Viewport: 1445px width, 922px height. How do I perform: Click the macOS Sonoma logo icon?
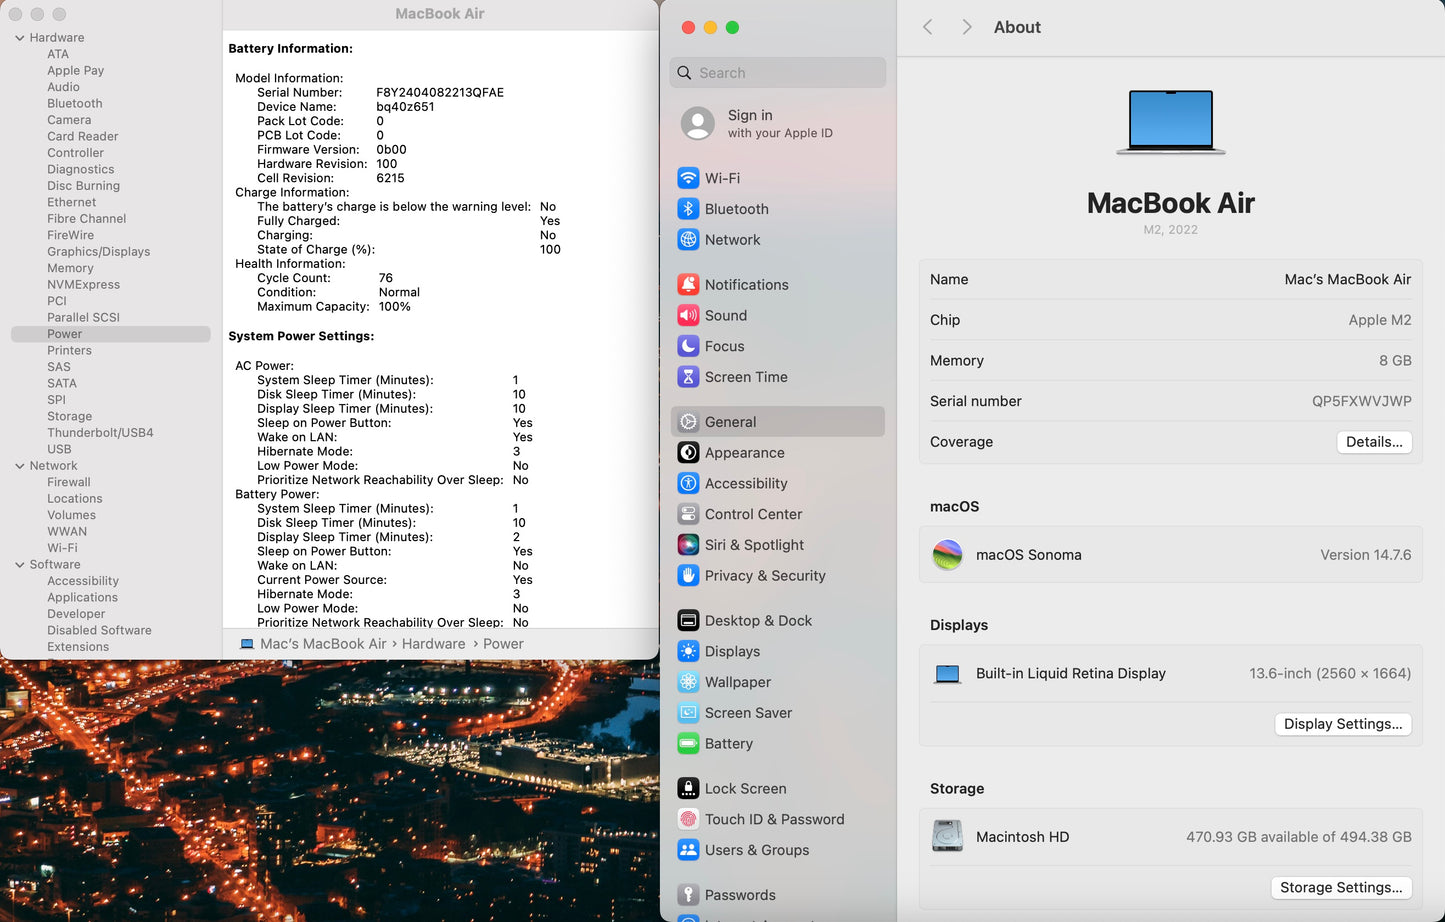coord(947,555)
